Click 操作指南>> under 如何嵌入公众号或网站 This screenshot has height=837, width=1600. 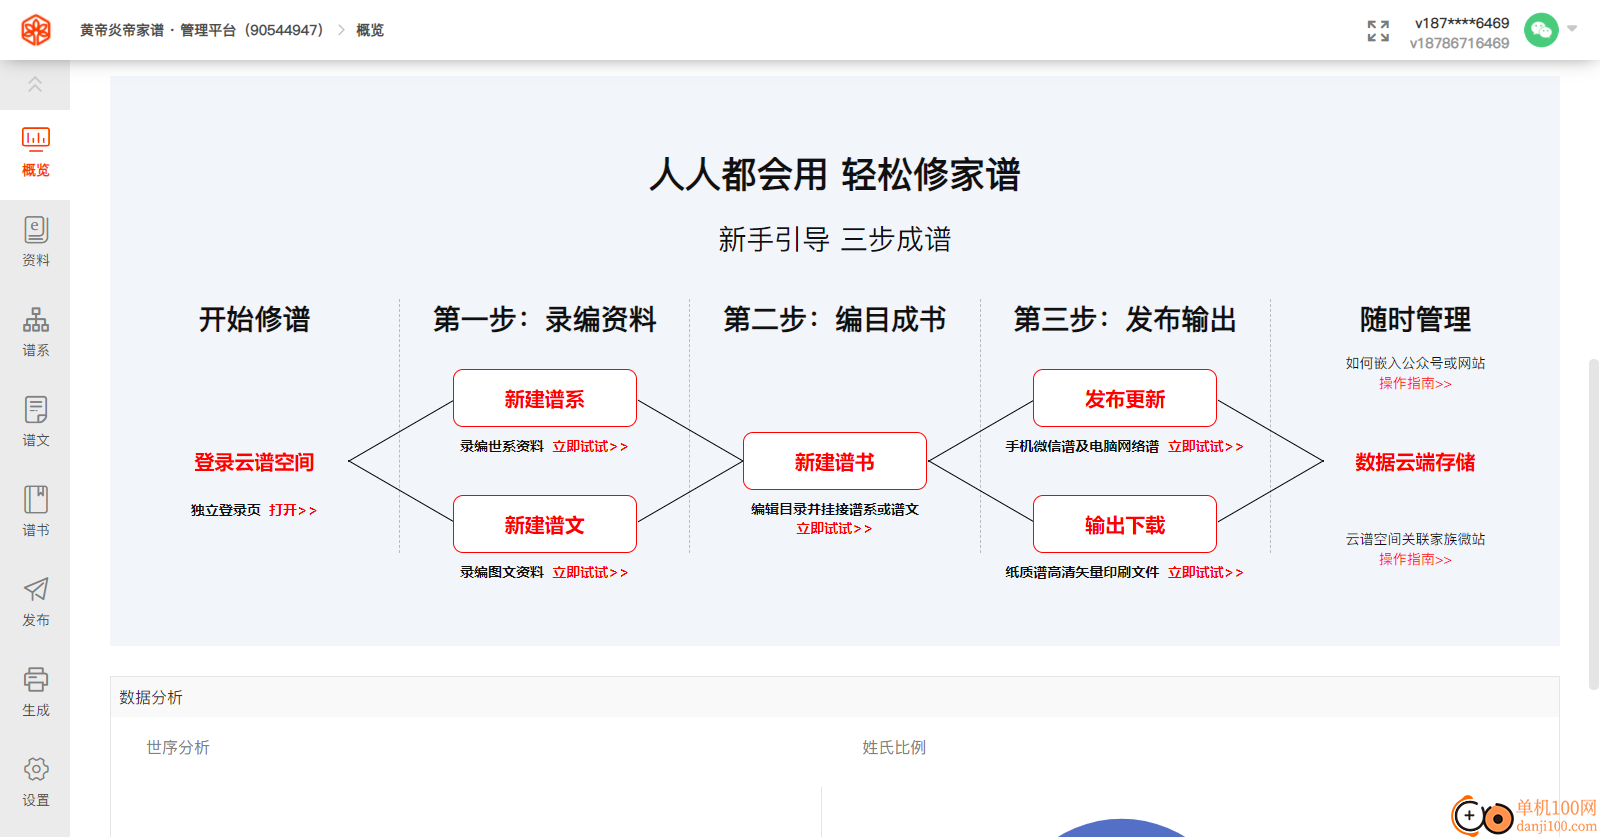(x=1415, y=383)
